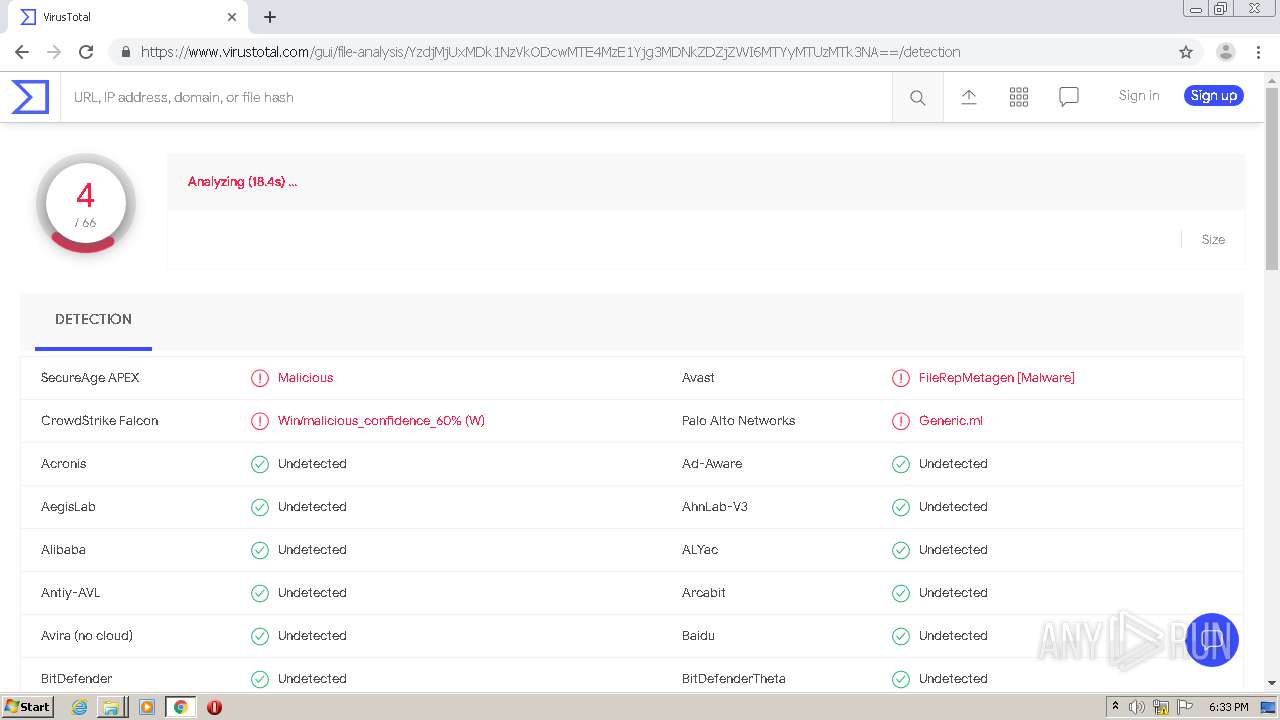This screenshot has height=720, width=1280.
Task: Click Avast malicious alert icon
Action: point(901,378)
